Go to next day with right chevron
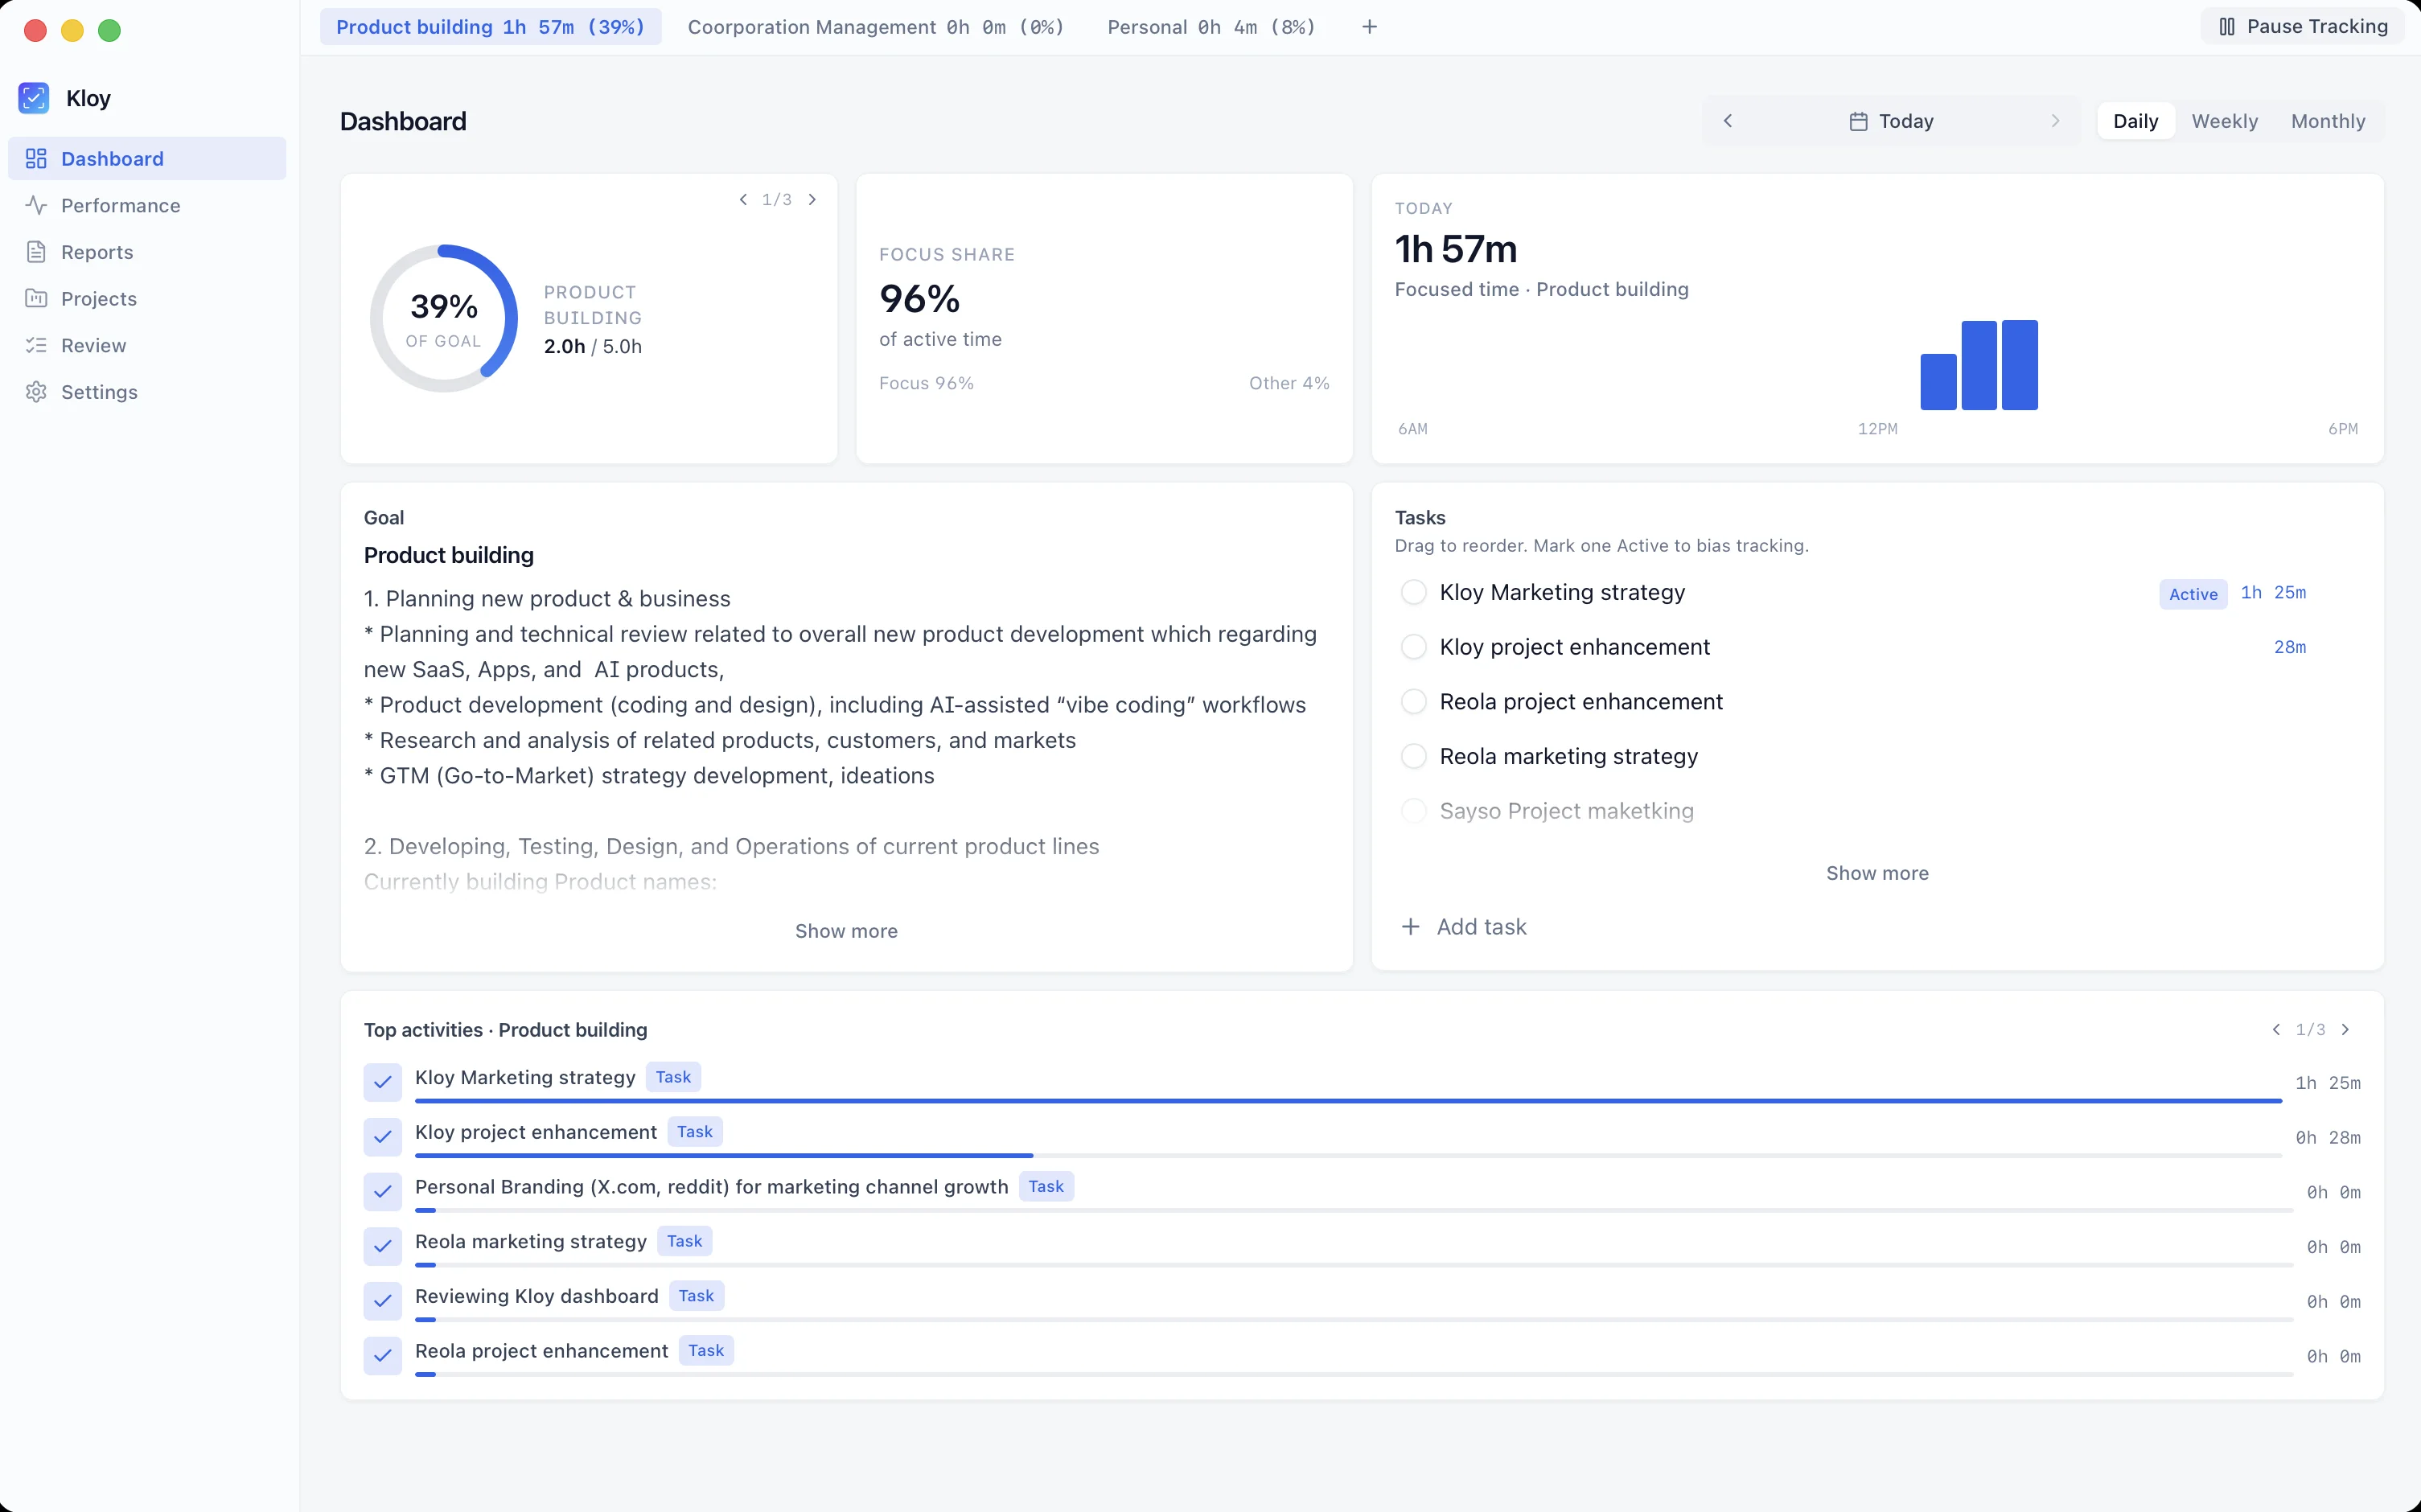Viewport: 2421px width, 1512px height. [2055, 121]
